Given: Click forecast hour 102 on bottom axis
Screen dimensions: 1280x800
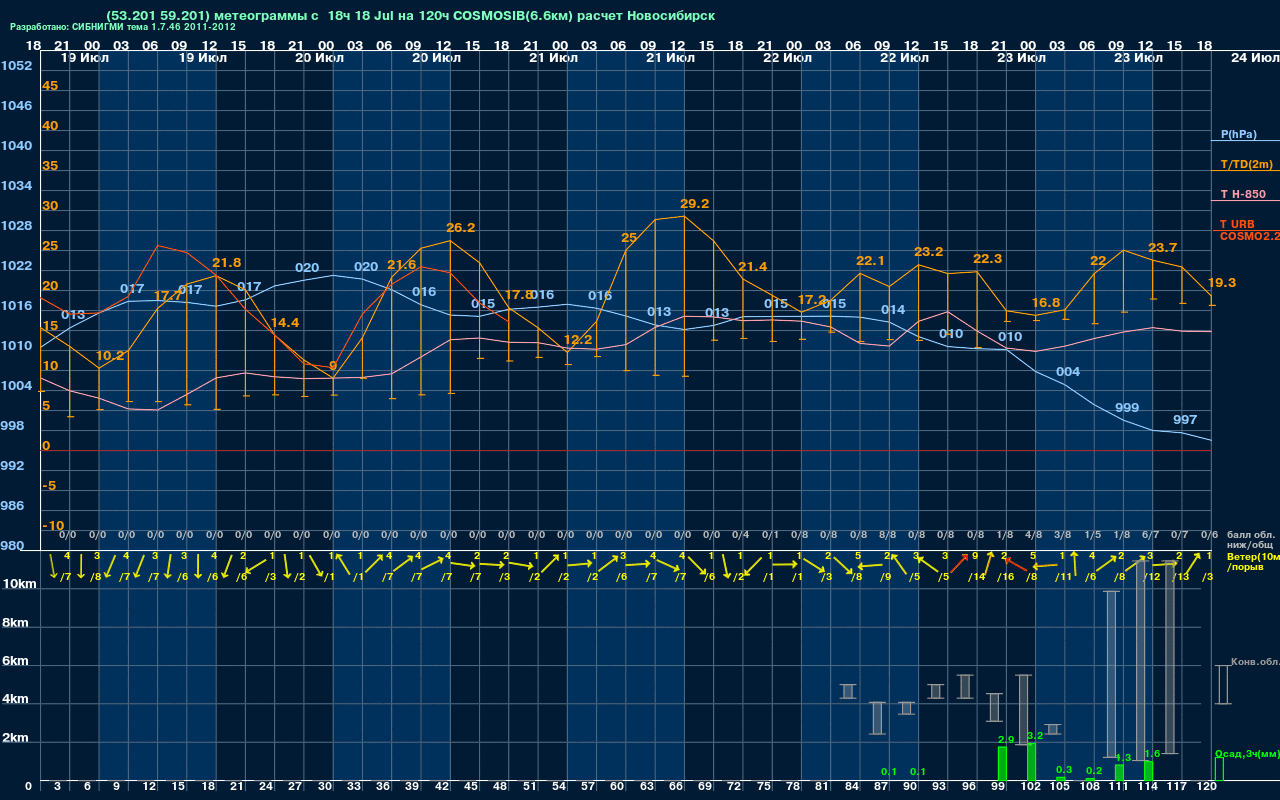Looking at the screenshot, I should pyautogui.click(x=1031, y=787).
